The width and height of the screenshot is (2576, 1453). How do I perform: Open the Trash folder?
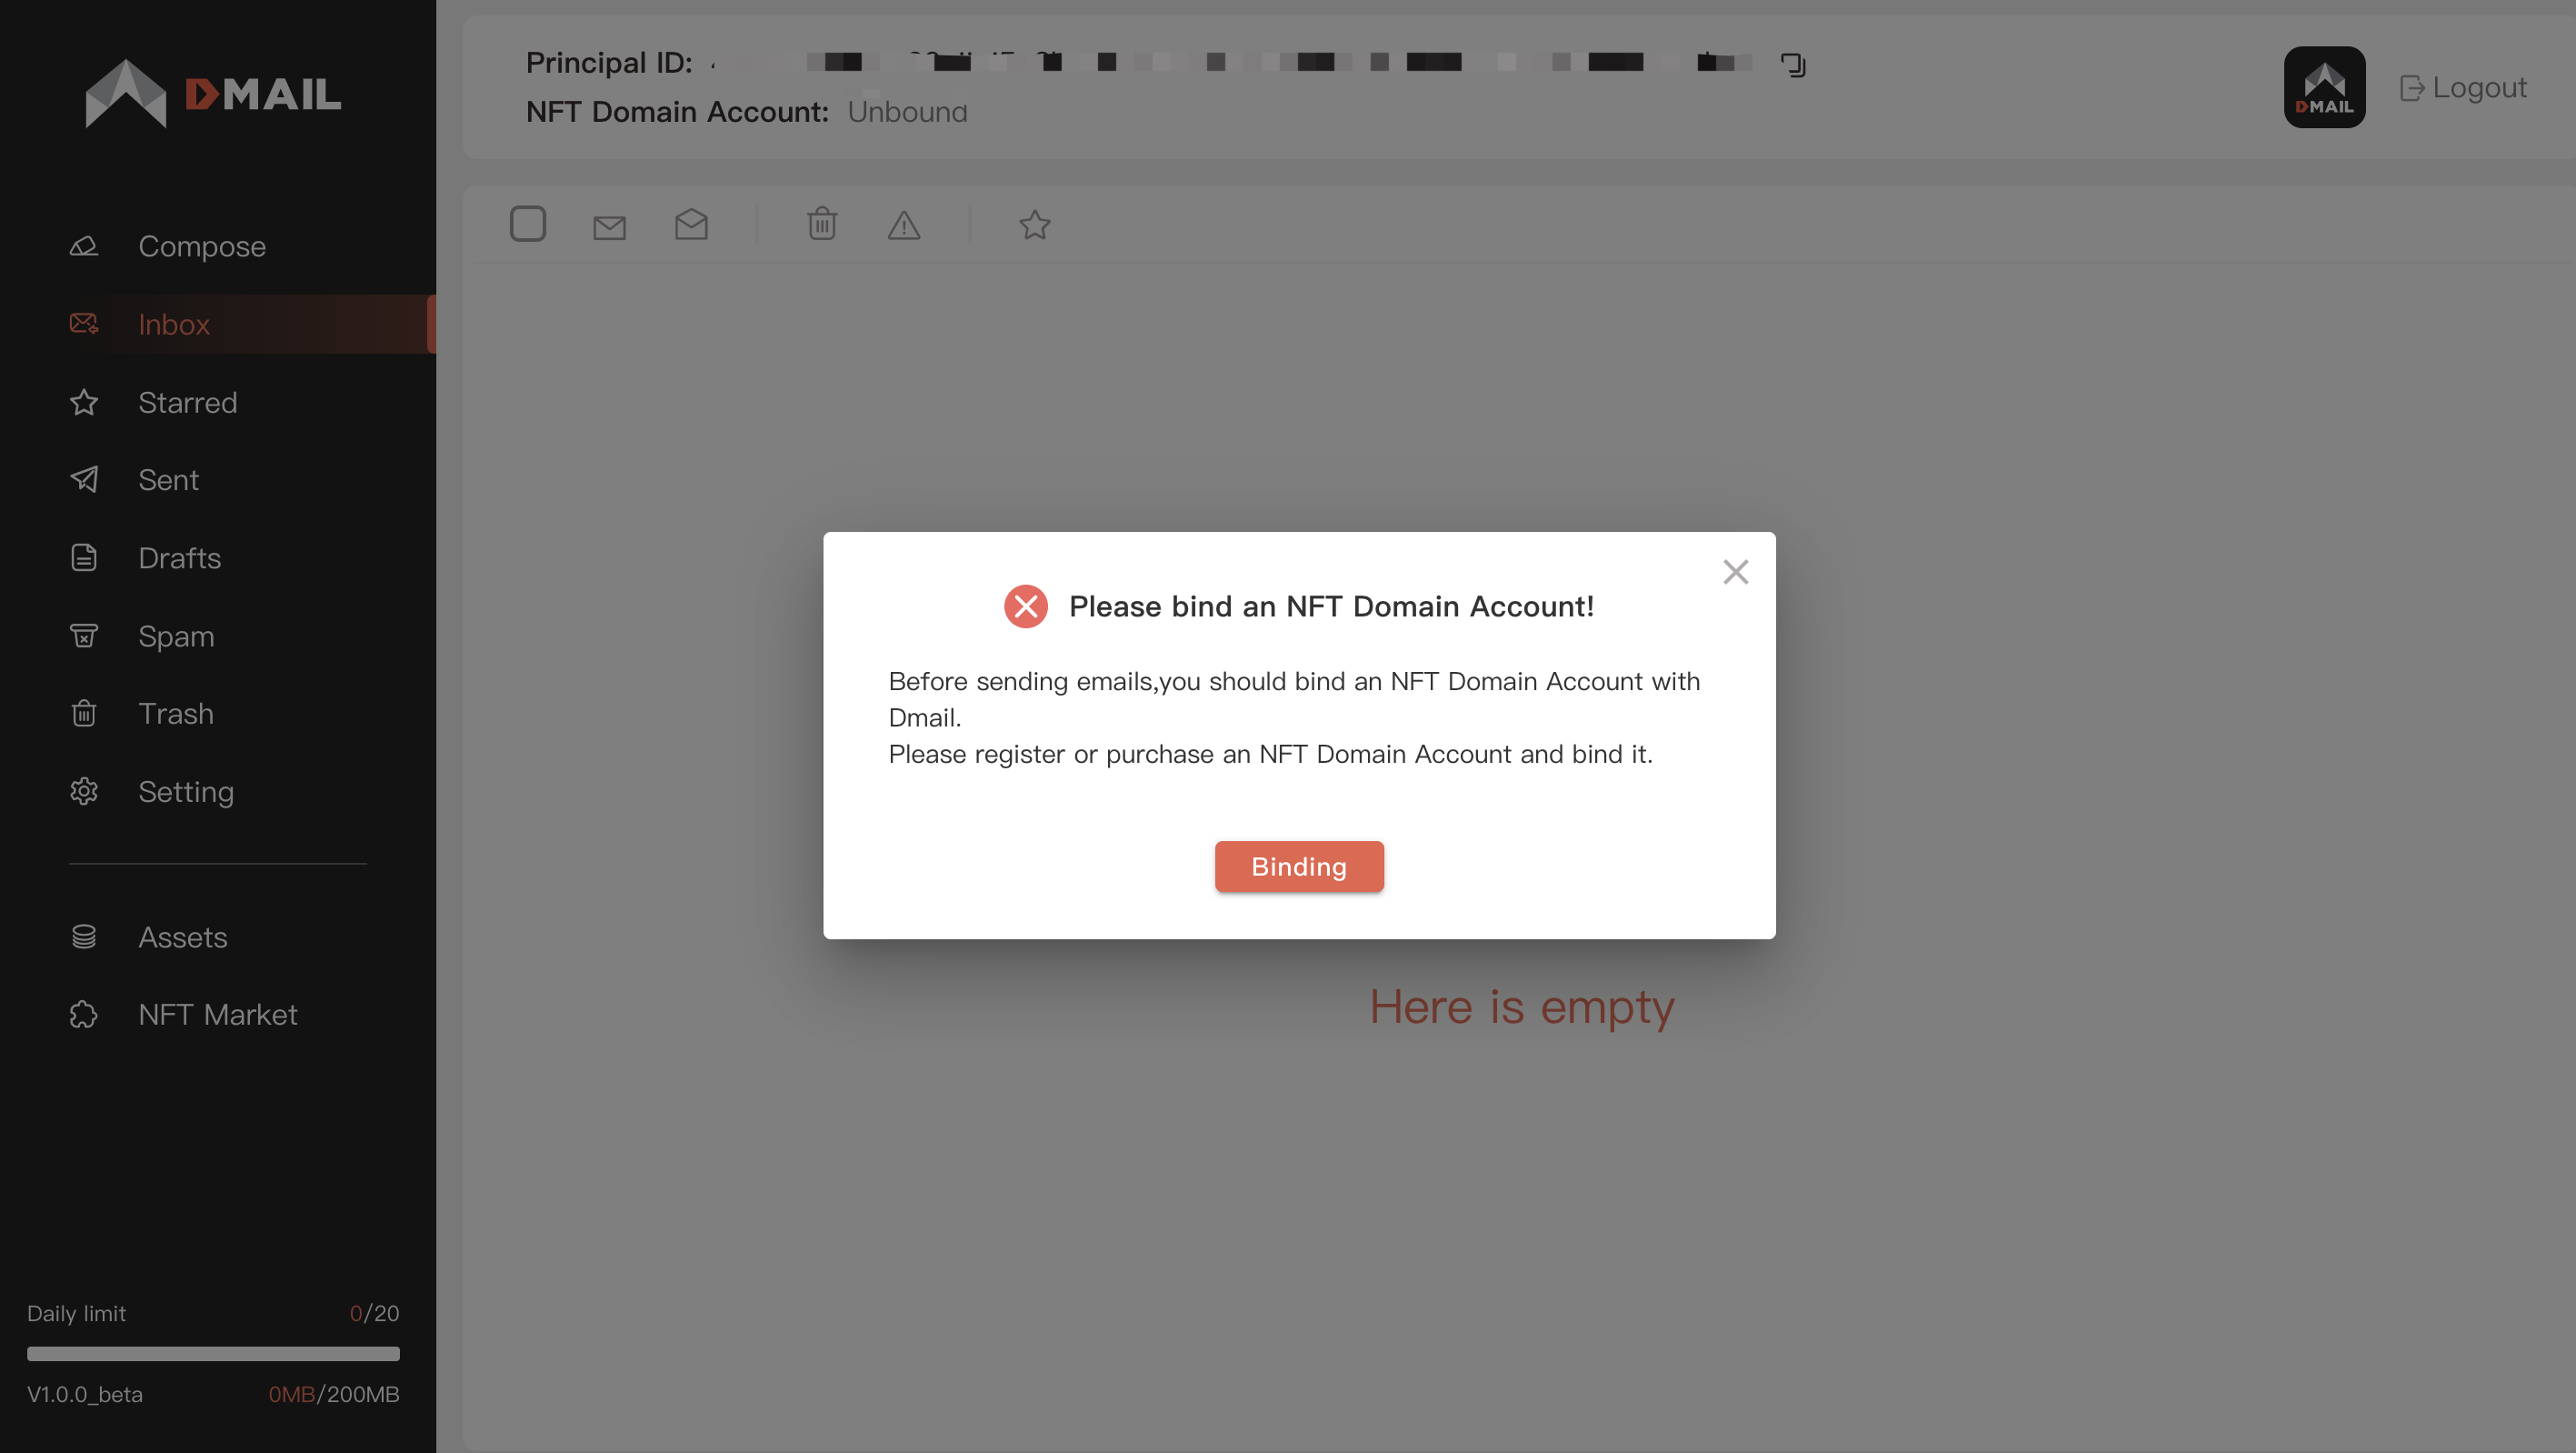[218, 713]
